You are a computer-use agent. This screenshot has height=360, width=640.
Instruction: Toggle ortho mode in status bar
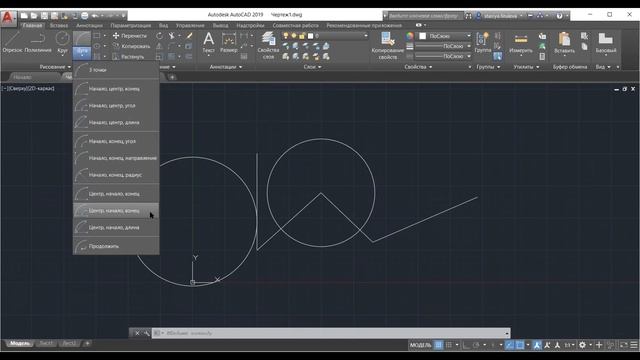(x=466, y=345)
